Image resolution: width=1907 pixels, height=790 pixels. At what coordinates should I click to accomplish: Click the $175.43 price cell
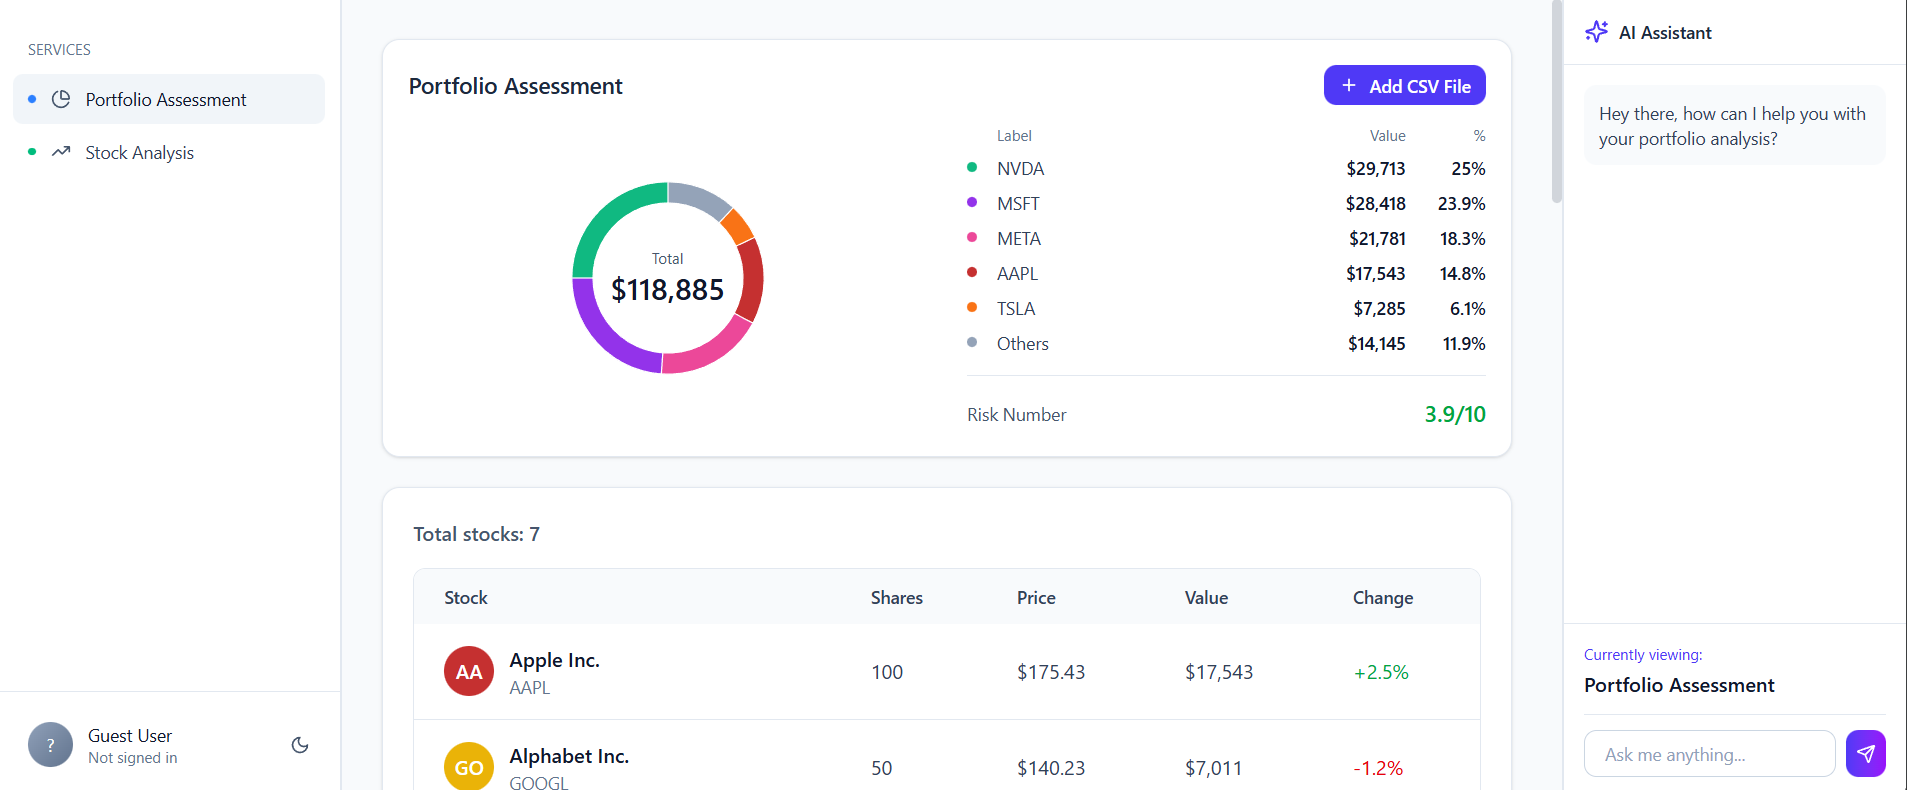1051,672
